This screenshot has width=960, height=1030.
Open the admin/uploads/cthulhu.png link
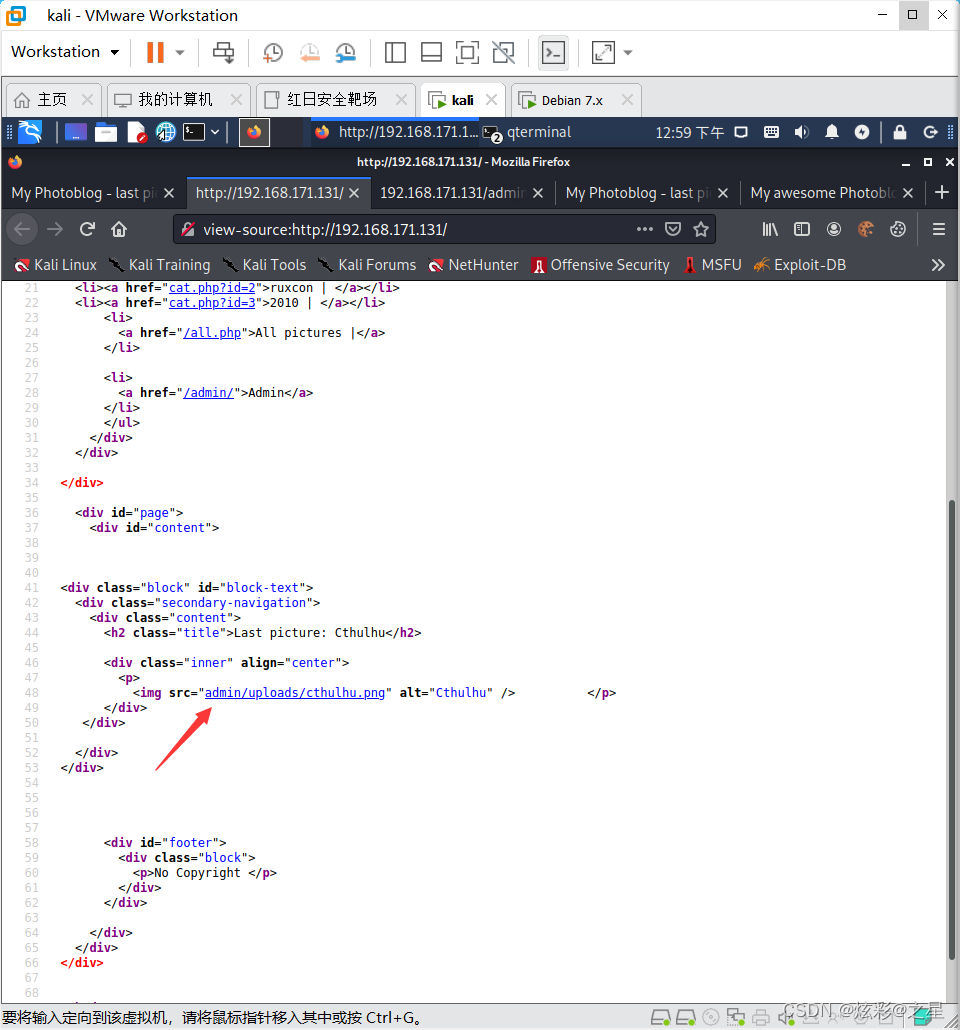294,693
